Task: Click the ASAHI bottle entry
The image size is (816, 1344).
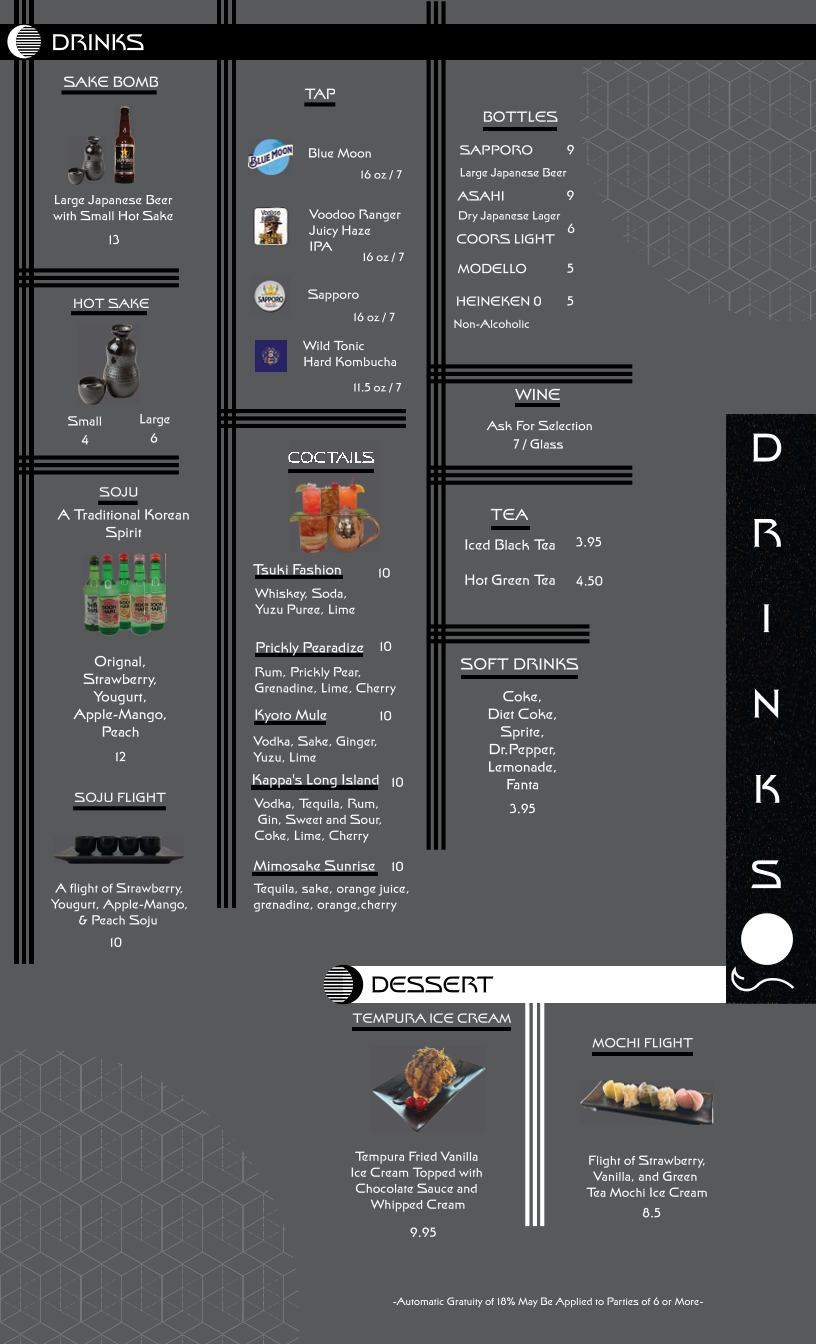Action: [481, 196]
